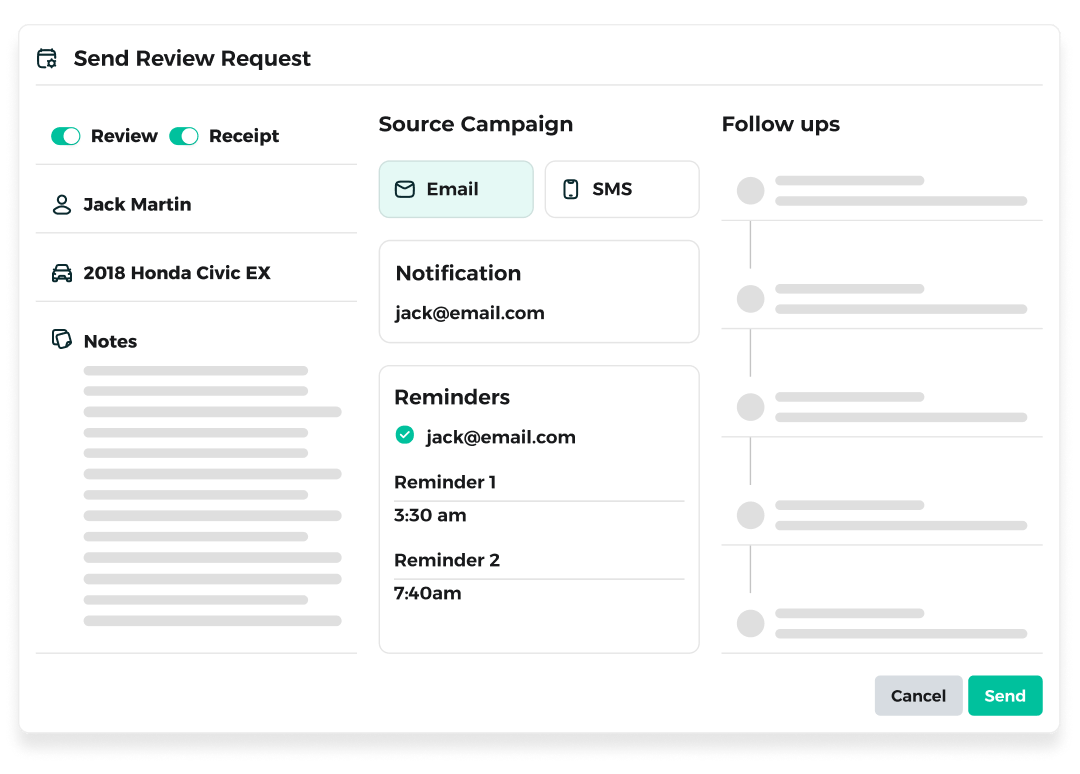
Task: Click the phone icon in SMS tab
Action: click(x=571, y=189)
